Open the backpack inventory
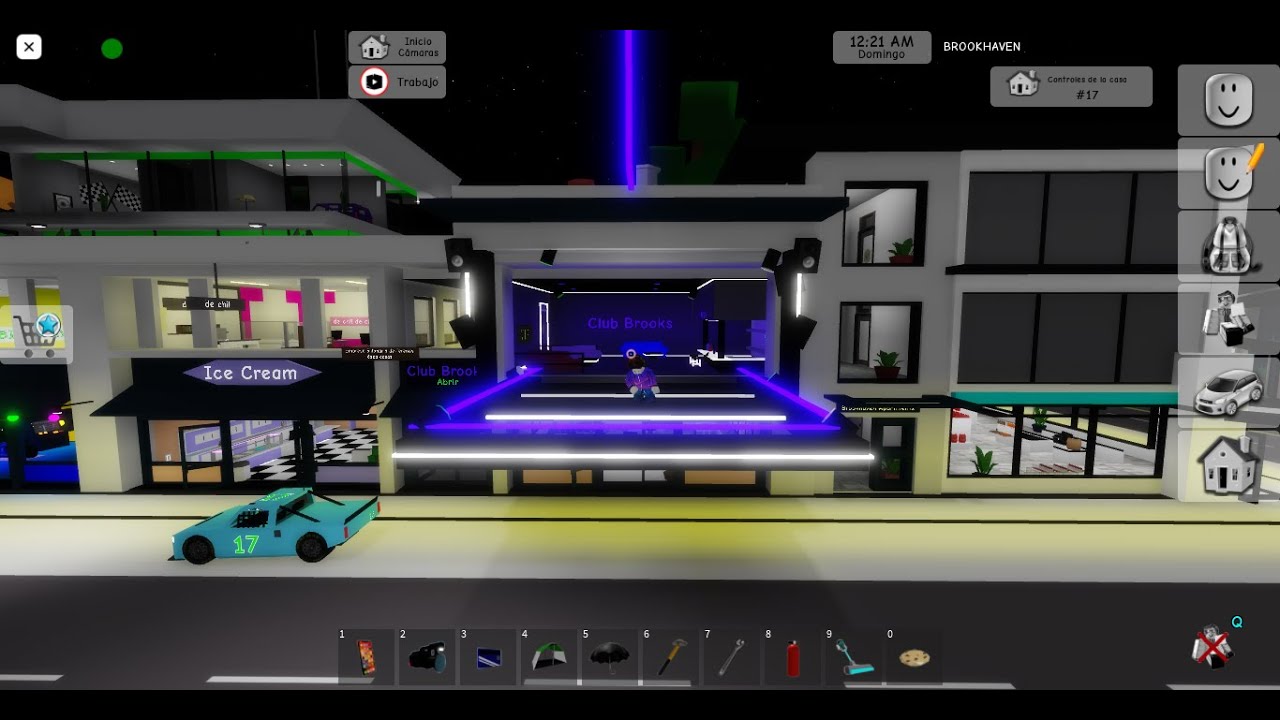The height and width of the screenshot is (720, 1280). pos(1228,246)
